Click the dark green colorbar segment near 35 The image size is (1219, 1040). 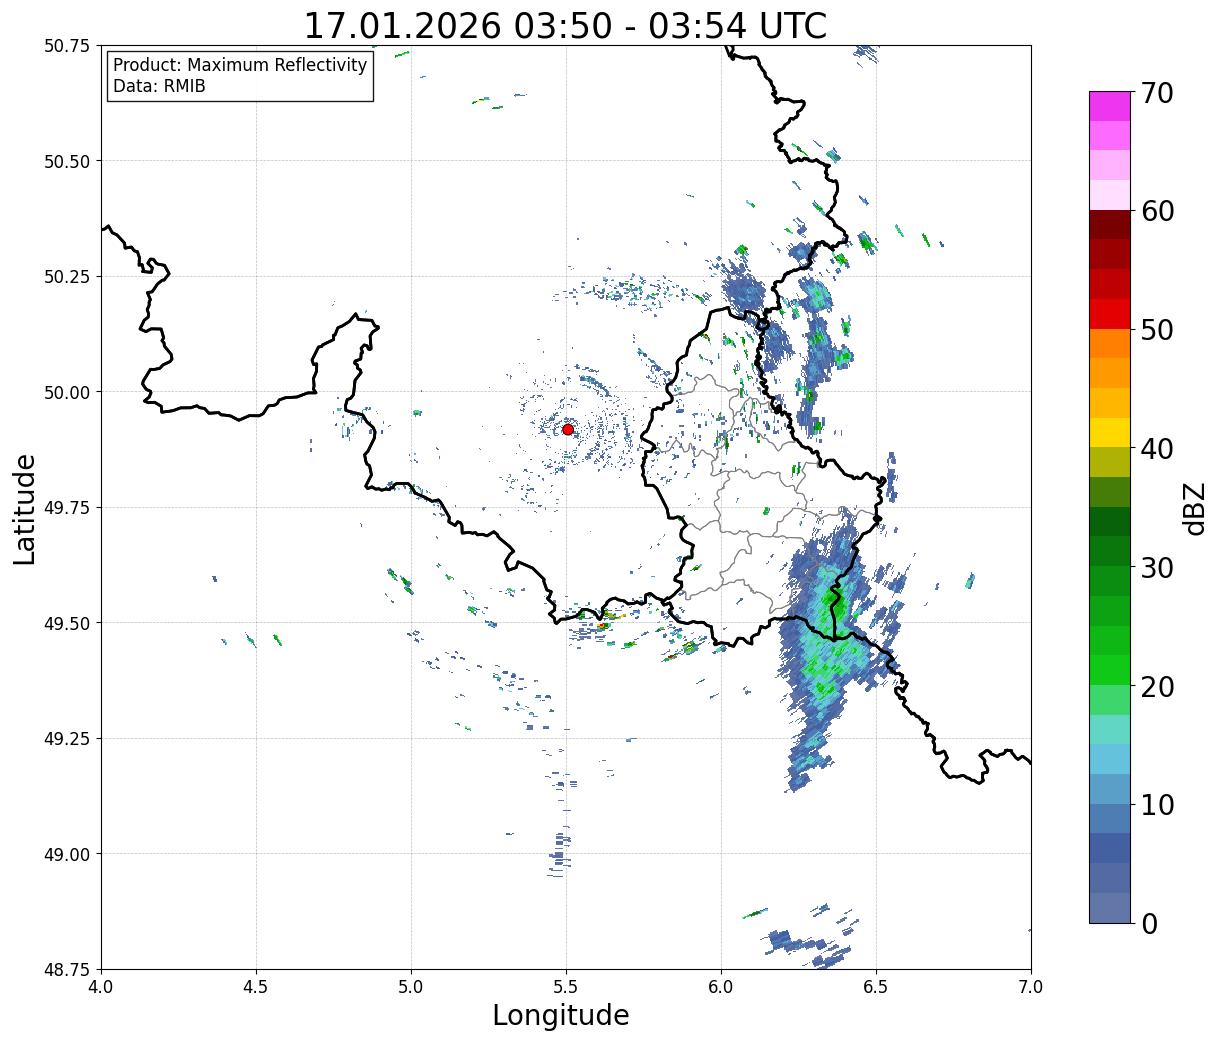1110,522
